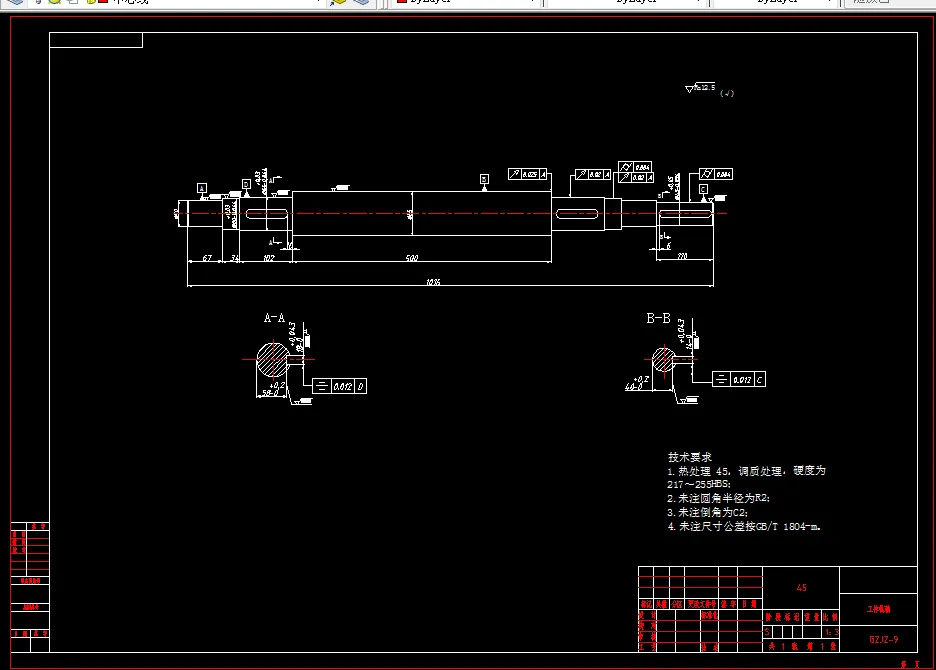The width and height of the screenshot is (936, 670).
Task: Click datum D marker near left keyway
Action: (x=246, y=184)
